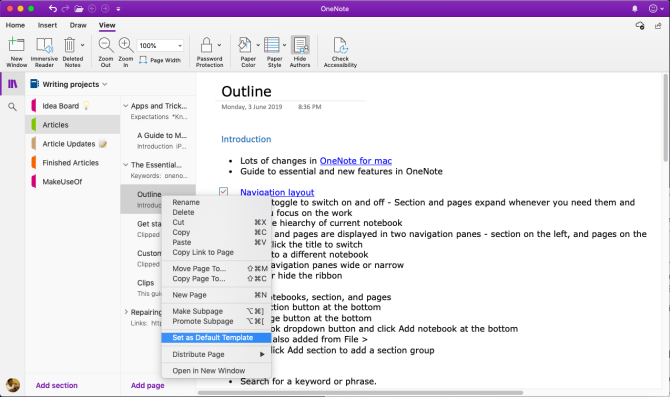Select Copy Link to Page
This screenshot has height=397, width=670.
click(216, 252)
